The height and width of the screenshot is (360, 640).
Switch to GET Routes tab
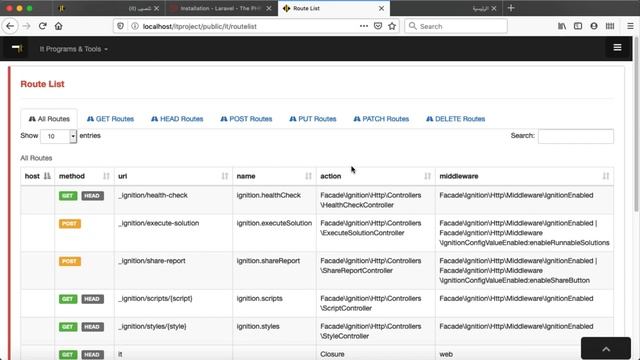(x=110, y=119)
